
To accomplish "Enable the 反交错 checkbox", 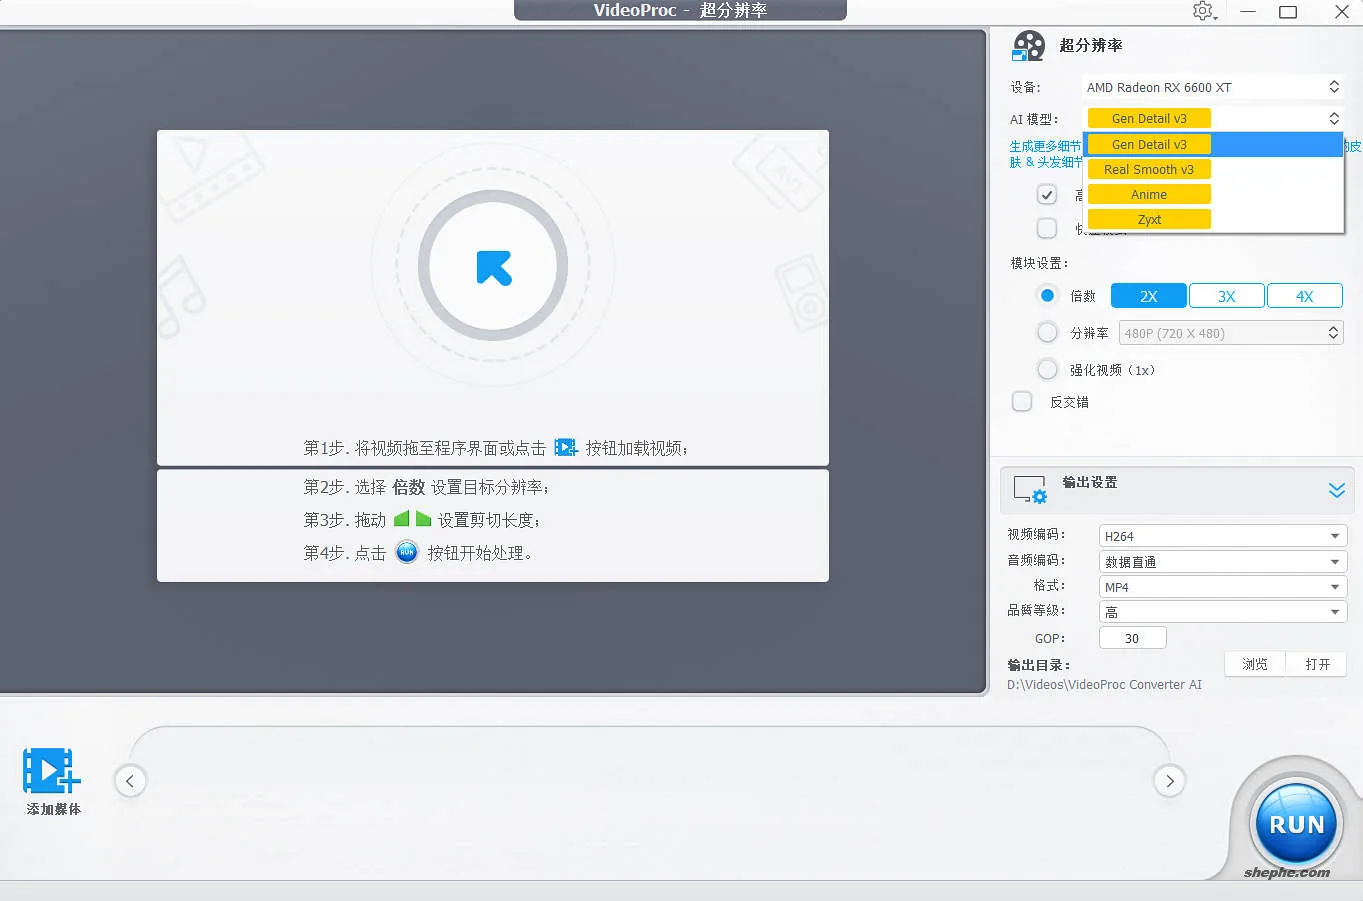I will (1022, 401).
